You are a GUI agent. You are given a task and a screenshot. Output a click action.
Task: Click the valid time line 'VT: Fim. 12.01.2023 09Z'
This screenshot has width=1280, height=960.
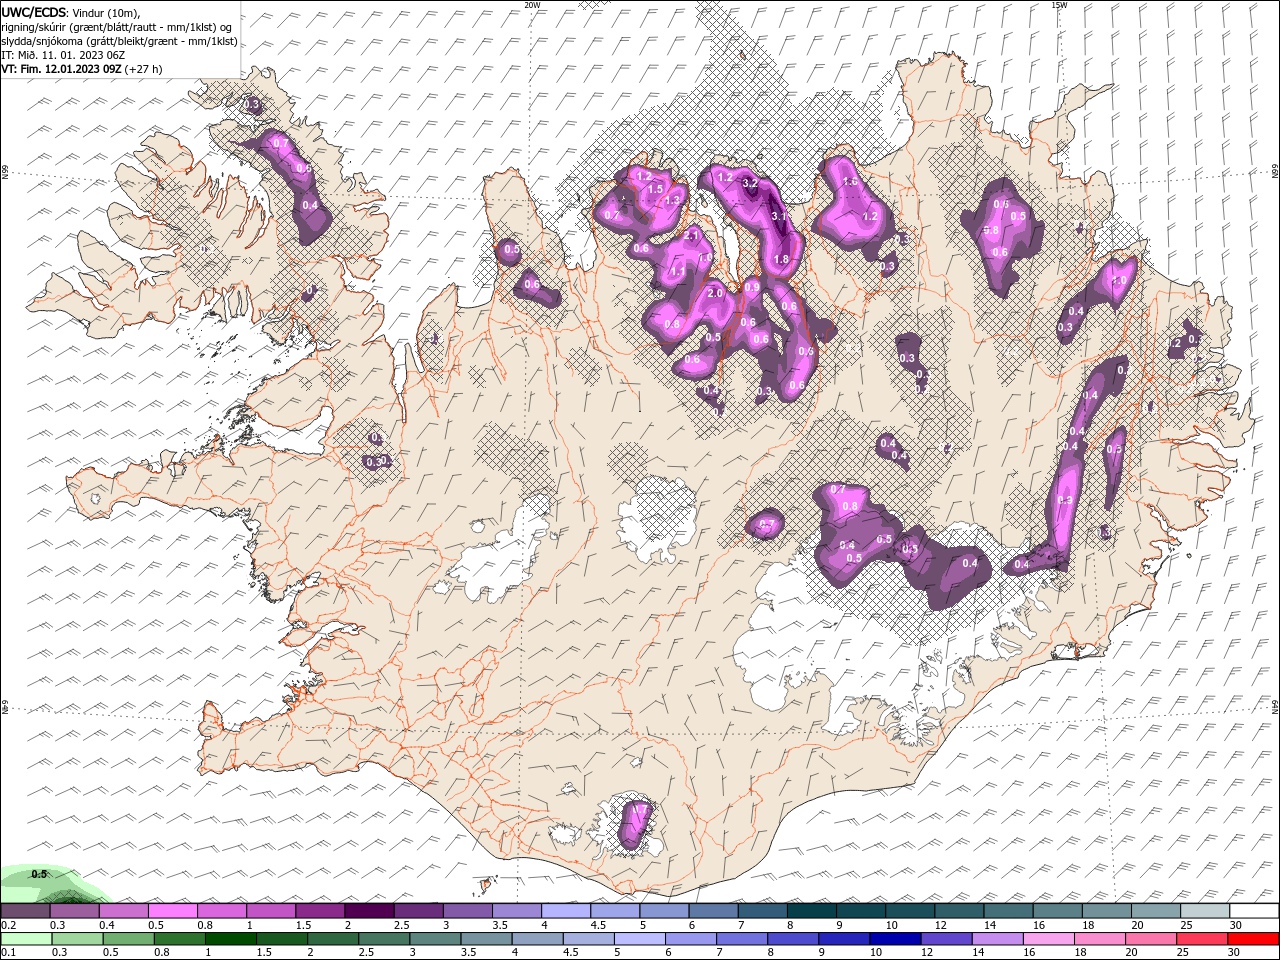(x=62, y=69)
